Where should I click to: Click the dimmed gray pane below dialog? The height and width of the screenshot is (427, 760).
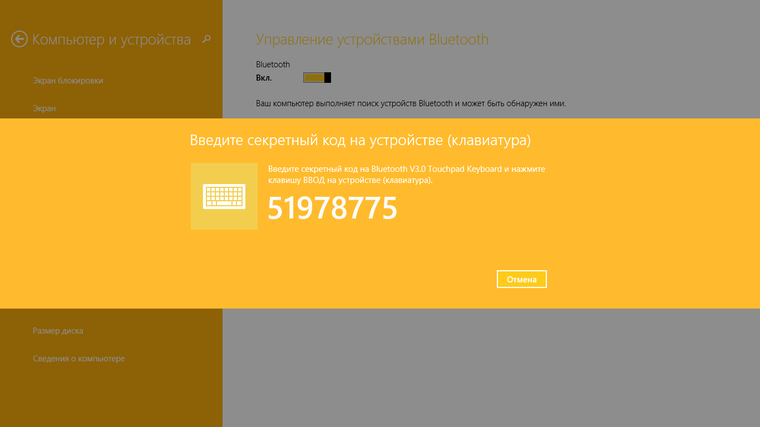tap(491, 367)
